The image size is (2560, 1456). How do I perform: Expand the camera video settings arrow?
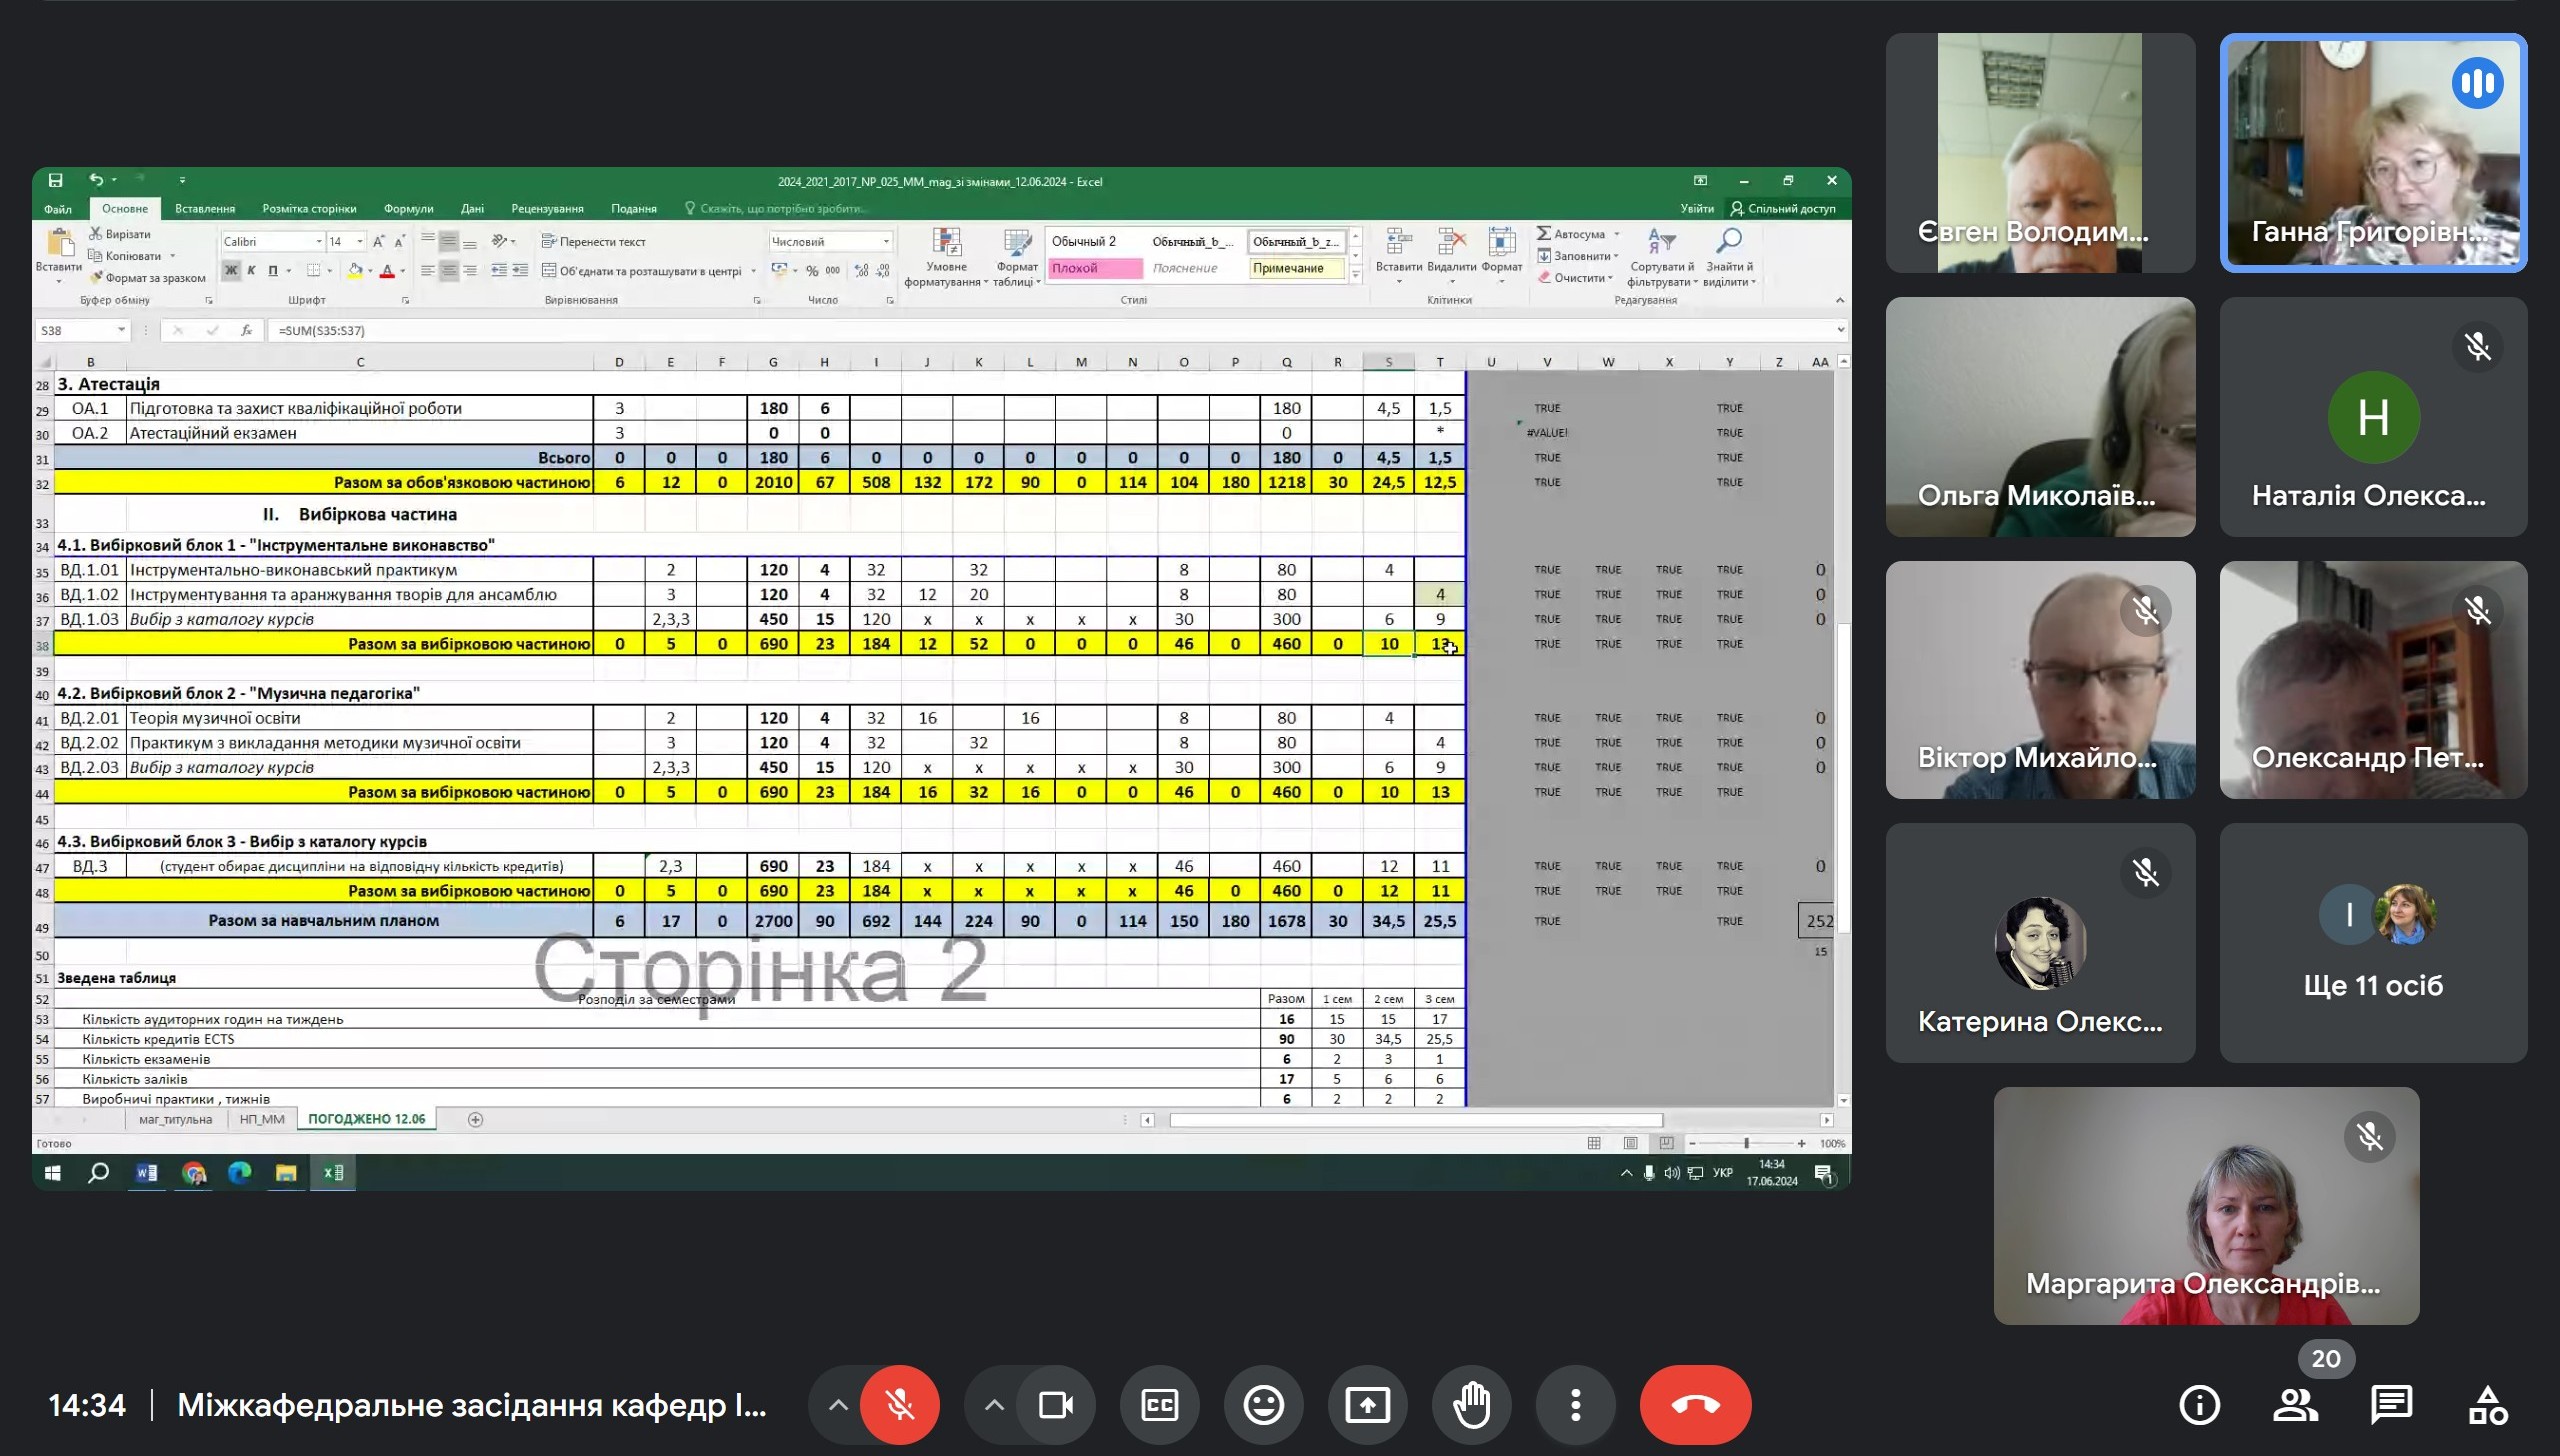tap(993, 1405)
